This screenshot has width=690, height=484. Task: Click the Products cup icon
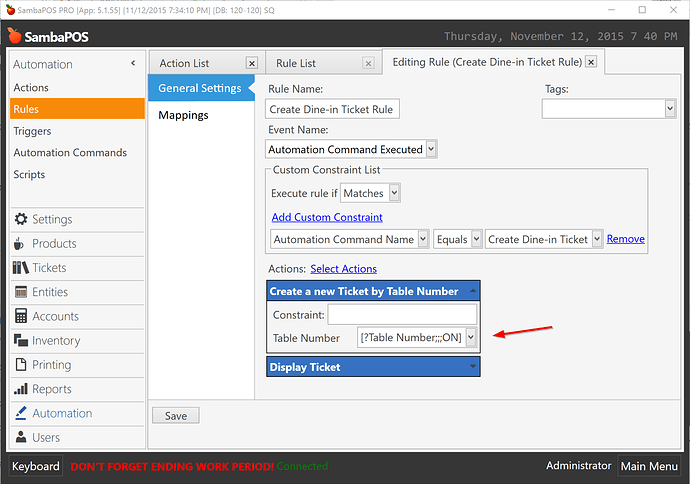(20, 244)
